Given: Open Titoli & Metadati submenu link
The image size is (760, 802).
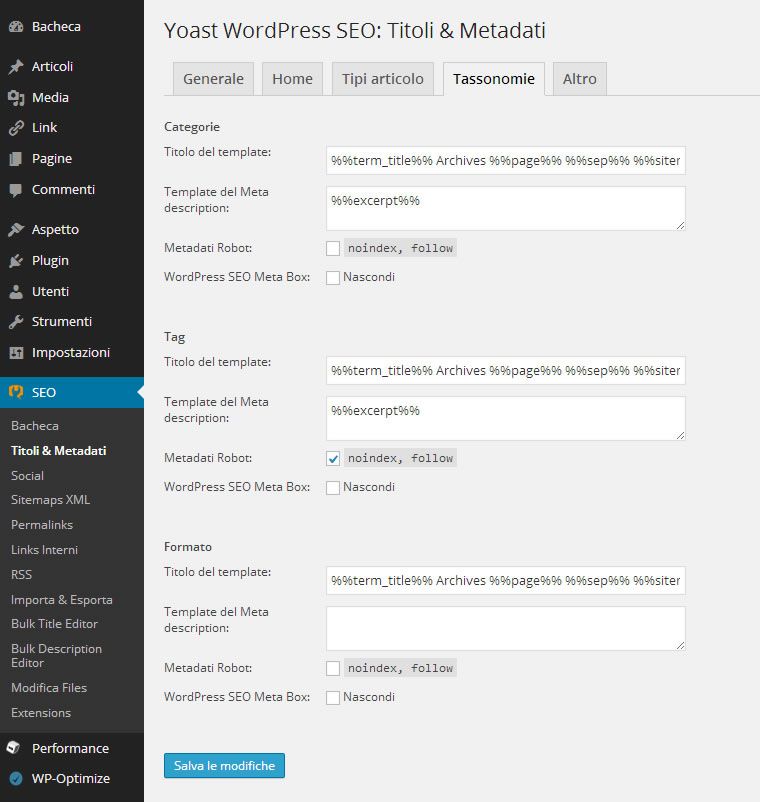Looking at the screenshot, I should point(58,451).
